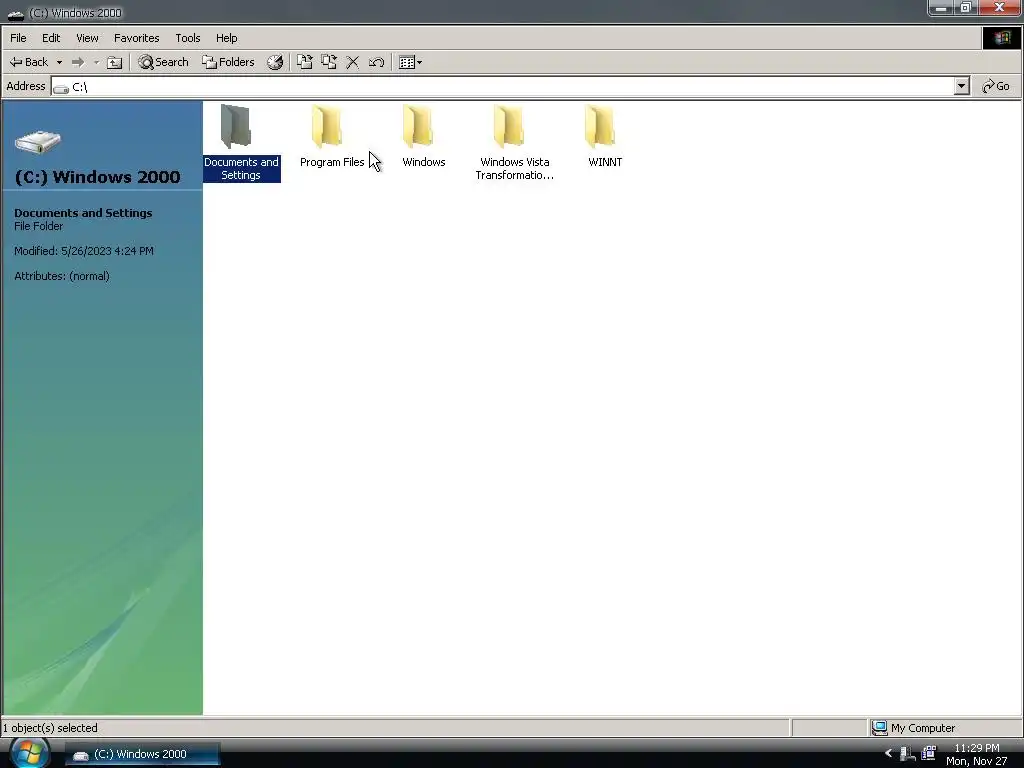Delete the selected item with X icon
1024x768 pixels.
(x=353, y=62)
